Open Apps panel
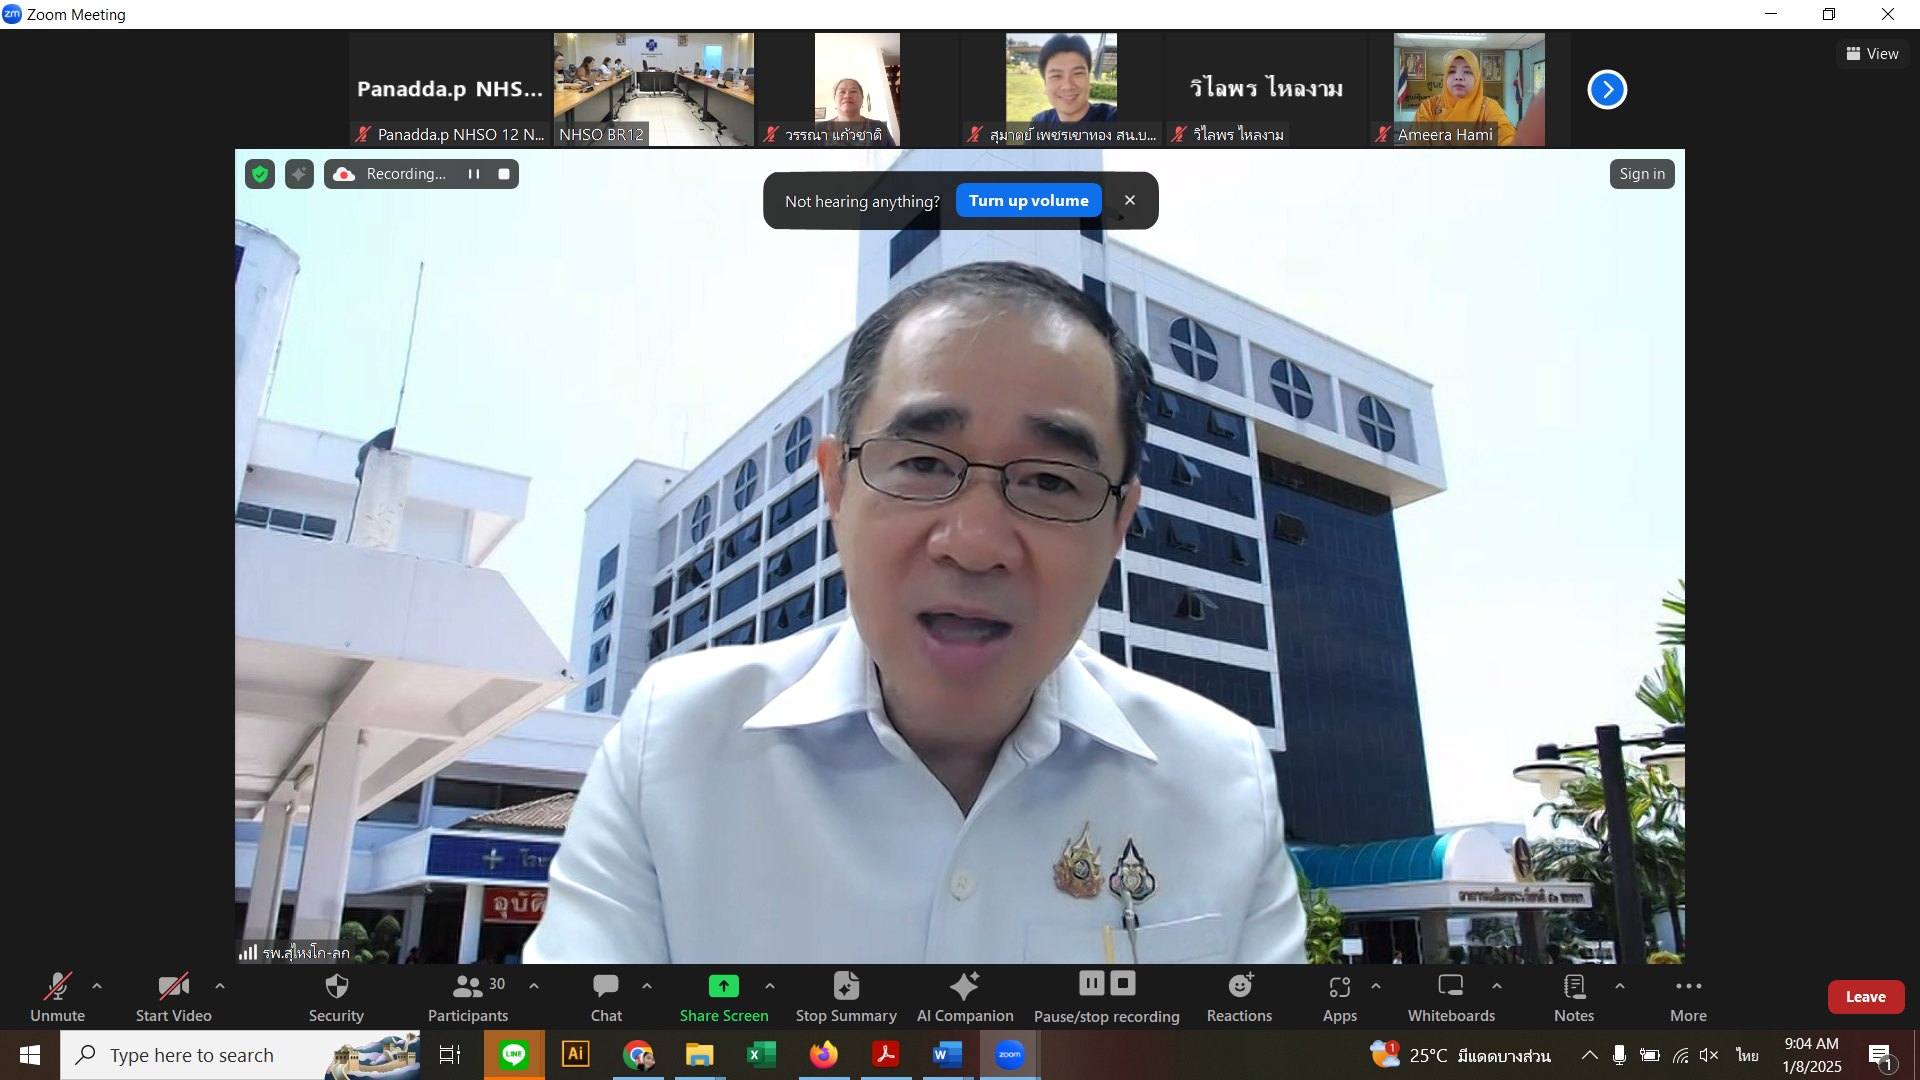 coord(1340,997)
